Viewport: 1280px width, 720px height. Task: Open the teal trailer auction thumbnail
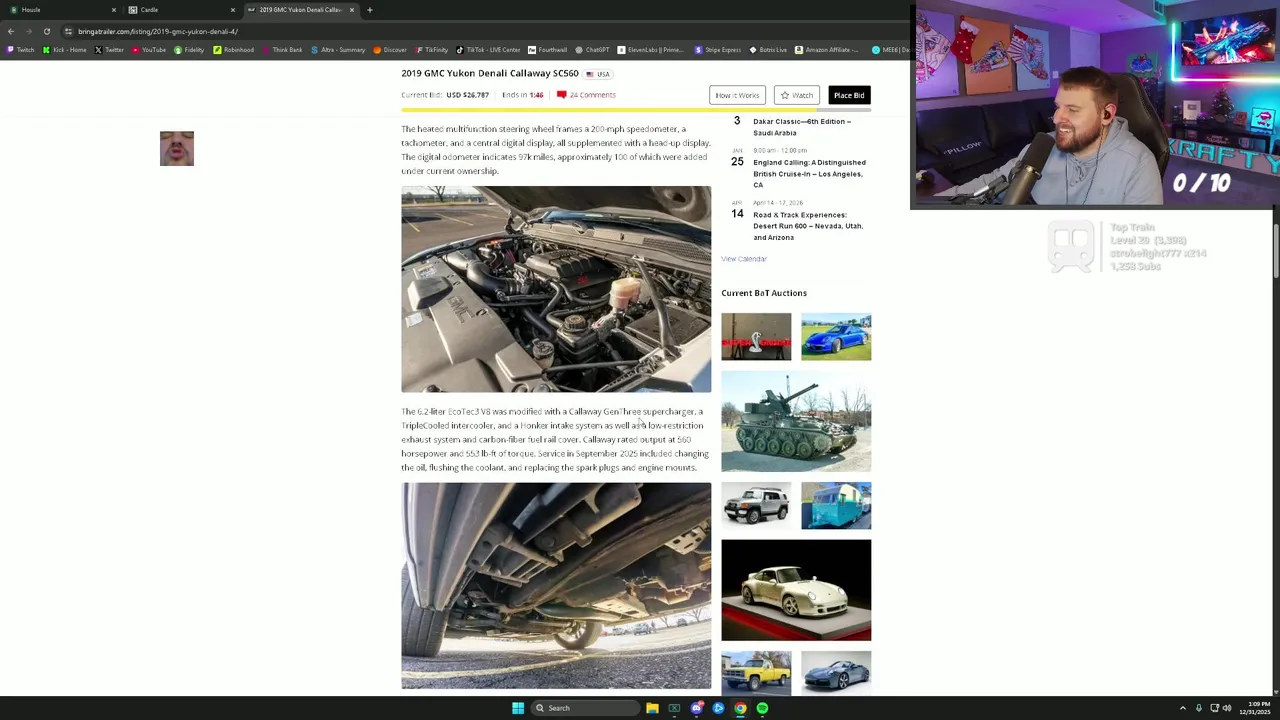[x=836, y=505]
